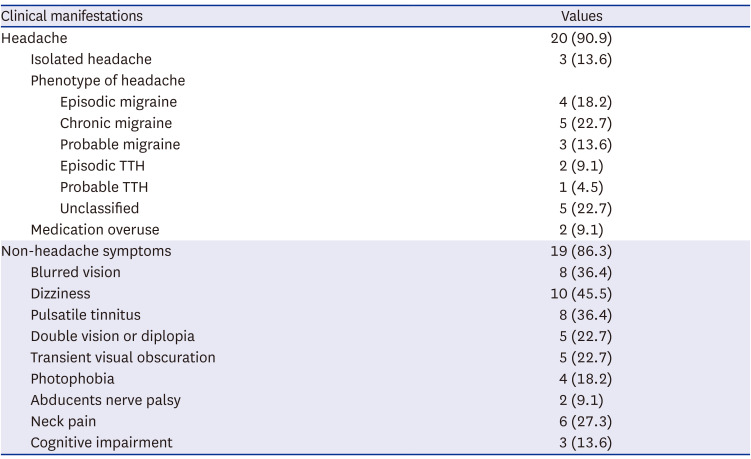This screenshot has height=459, width=751.
Task: Select the 'Unclassified' row label
Action: coord(99,208)
